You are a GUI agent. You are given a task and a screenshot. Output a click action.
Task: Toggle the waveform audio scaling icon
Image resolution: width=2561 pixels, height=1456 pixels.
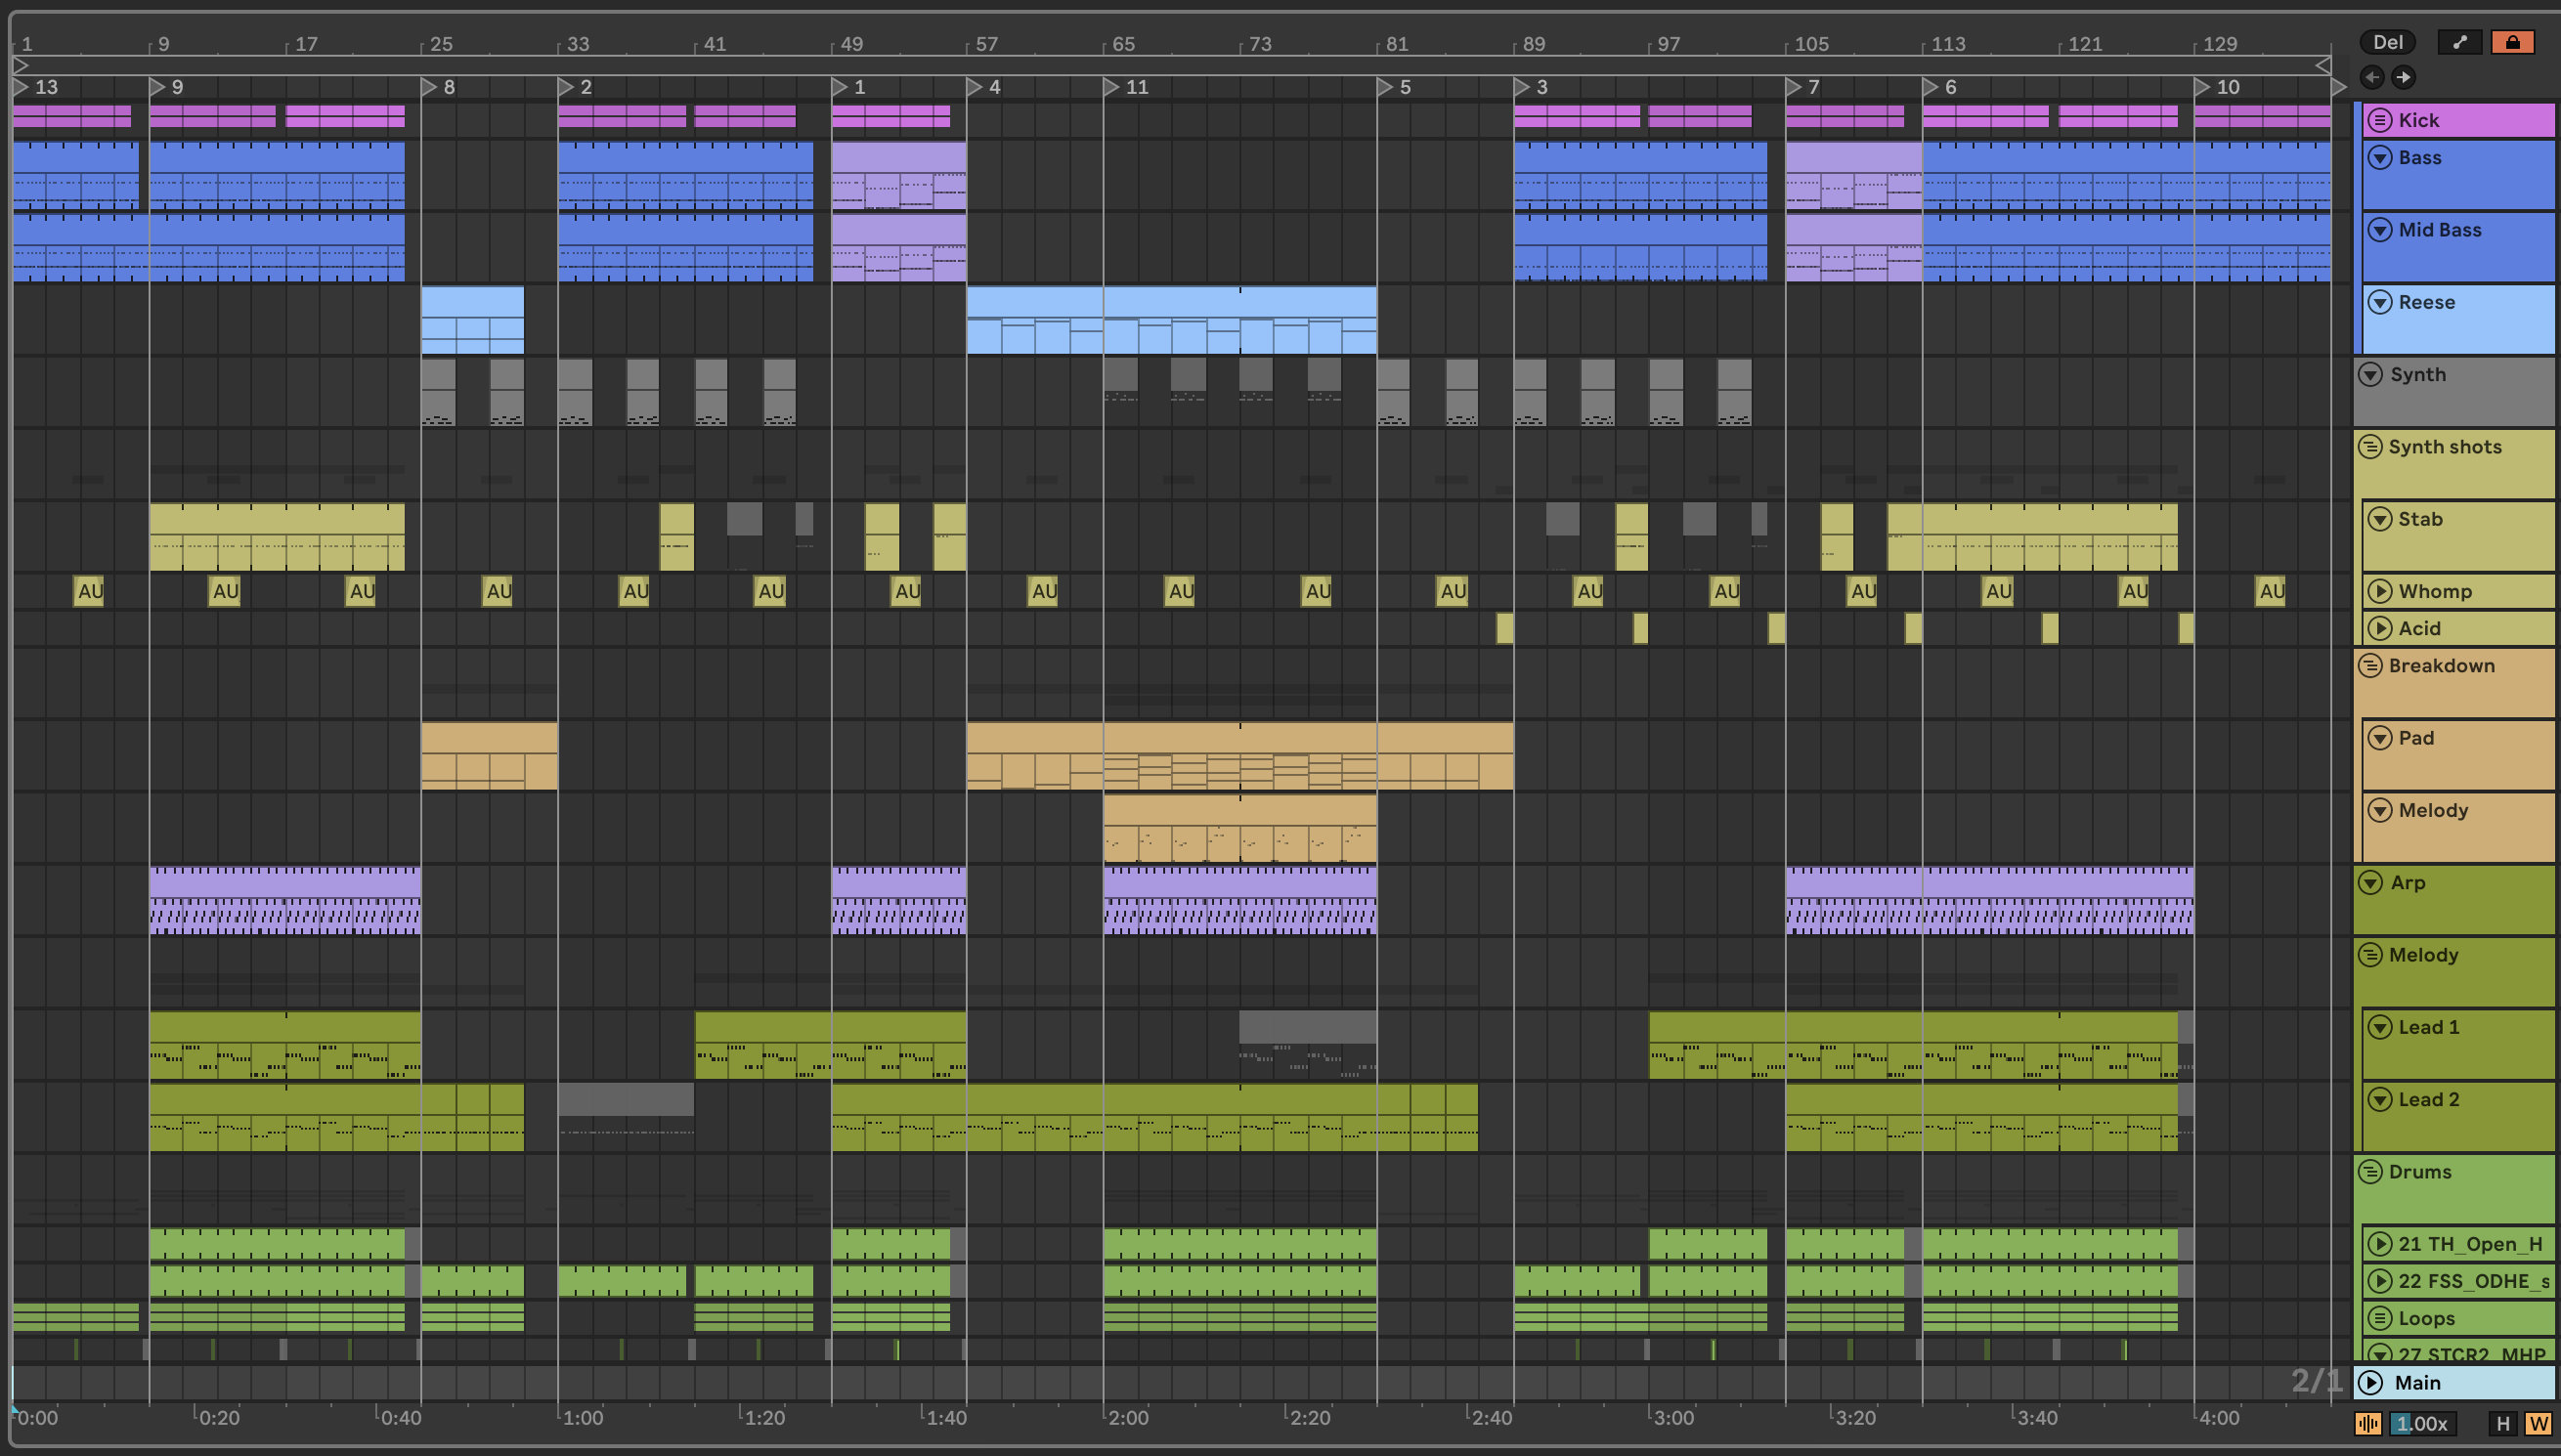point(2367,1423)
